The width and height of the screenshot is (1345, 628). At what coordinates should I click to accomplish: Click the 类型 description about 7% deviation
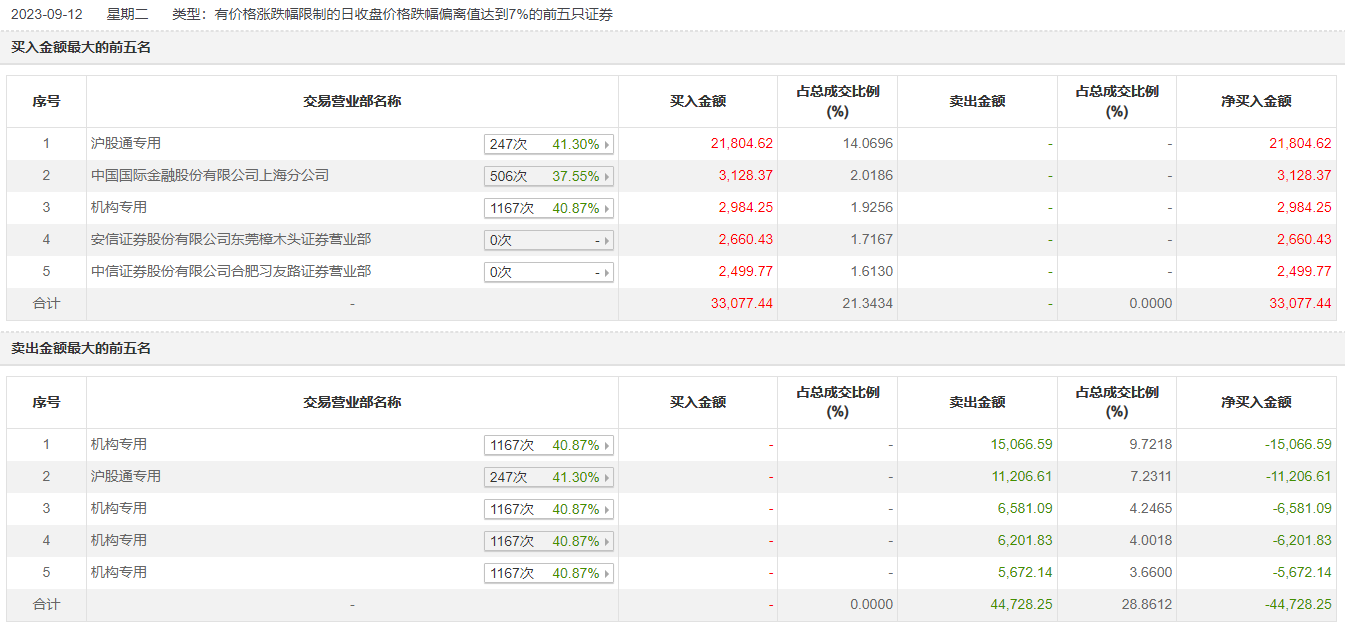pyautogui.click(x=393, y=15)
